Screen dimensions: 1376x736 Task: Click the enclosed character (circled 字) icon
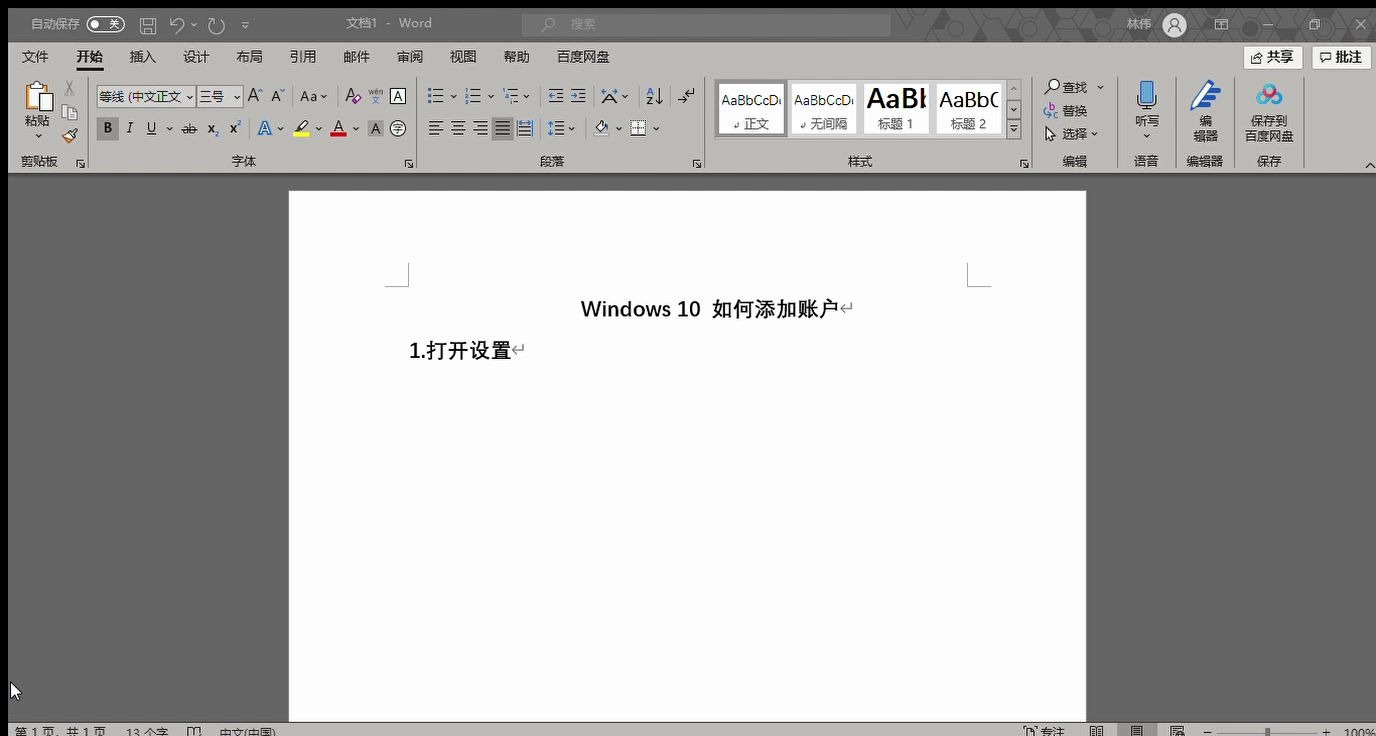click(398, 128)
